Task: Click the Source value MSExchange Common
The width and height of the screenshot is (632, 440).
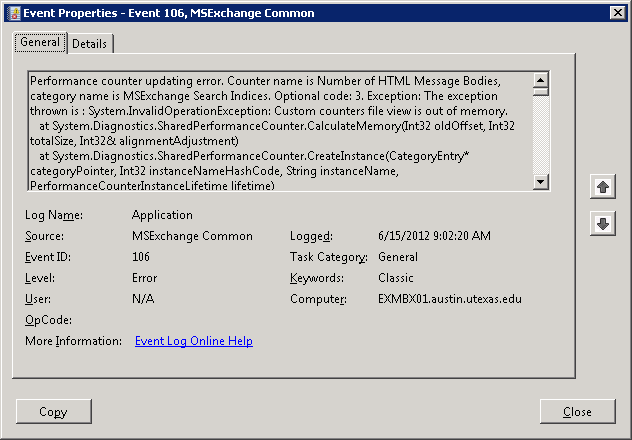Action: [x=192, y=237]
